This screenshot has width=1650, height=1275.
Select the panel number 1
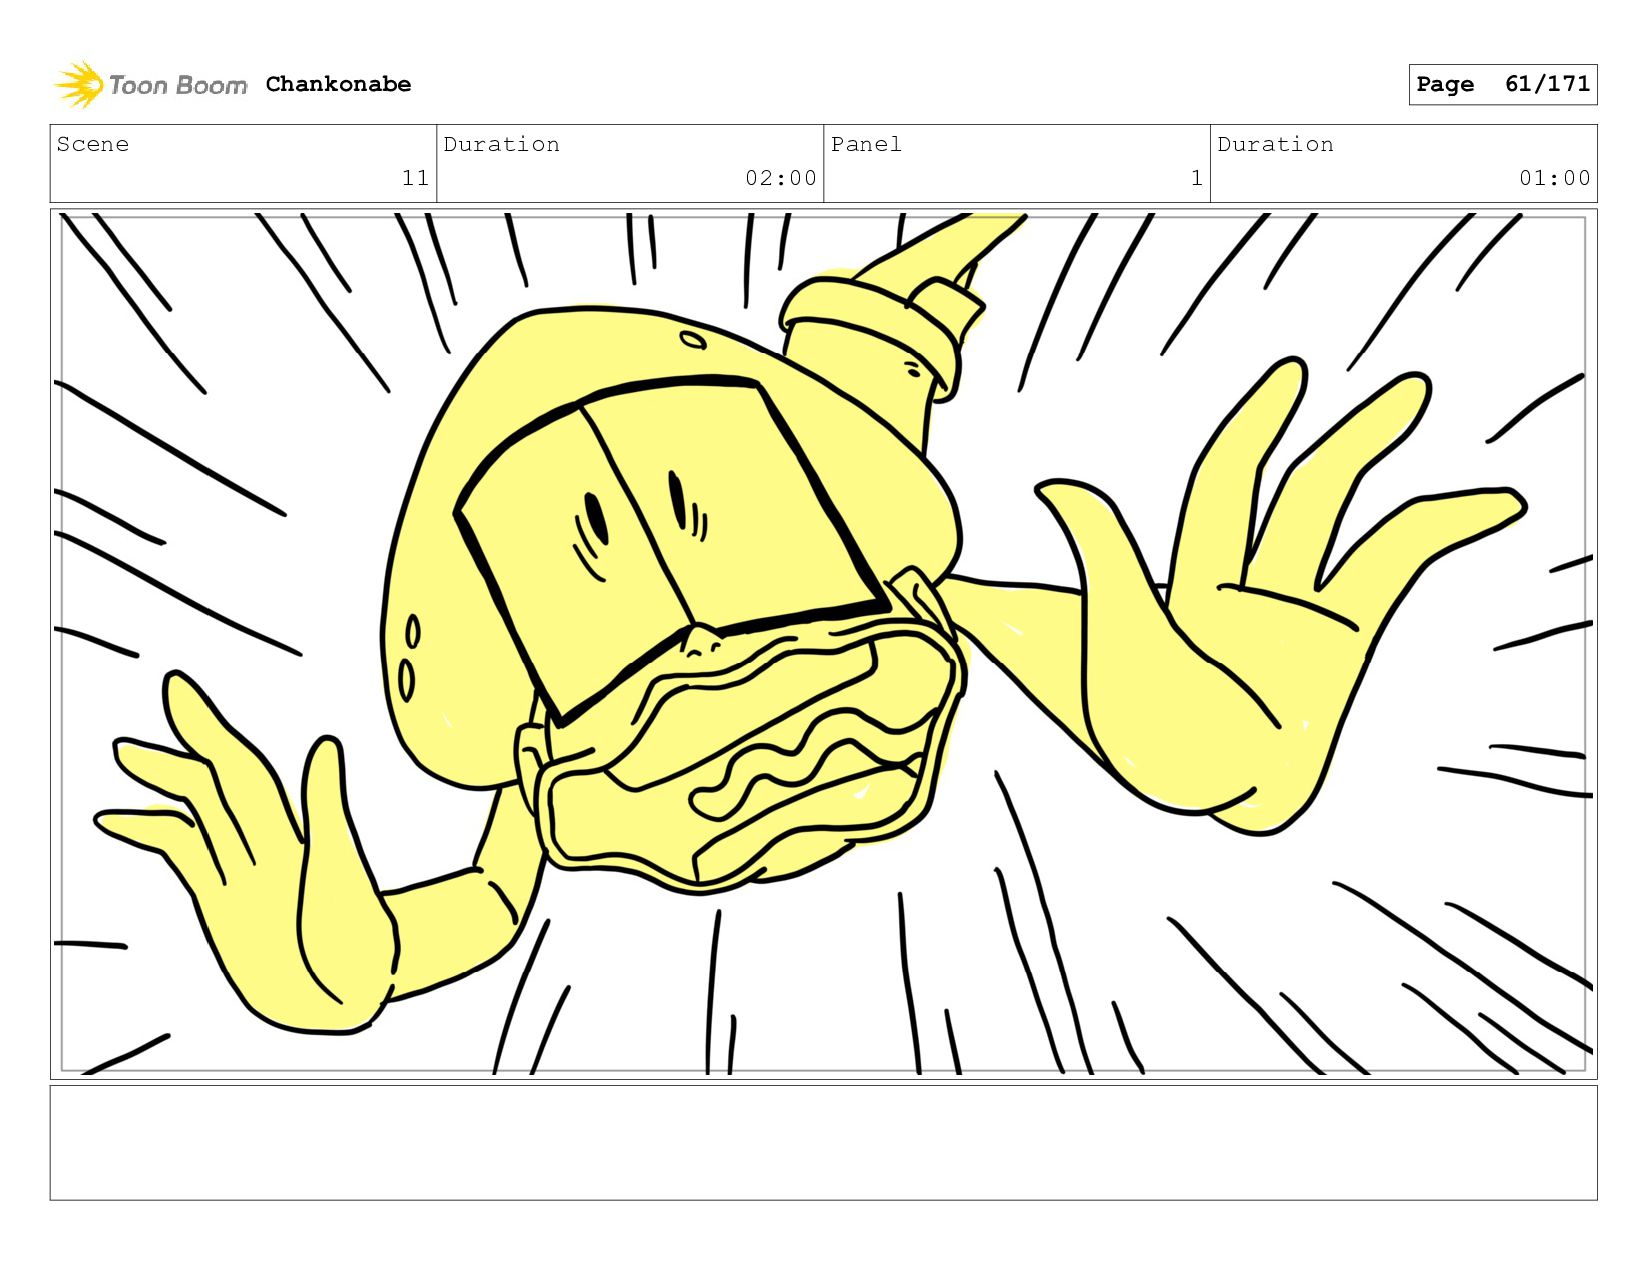tap(1196, 178)
